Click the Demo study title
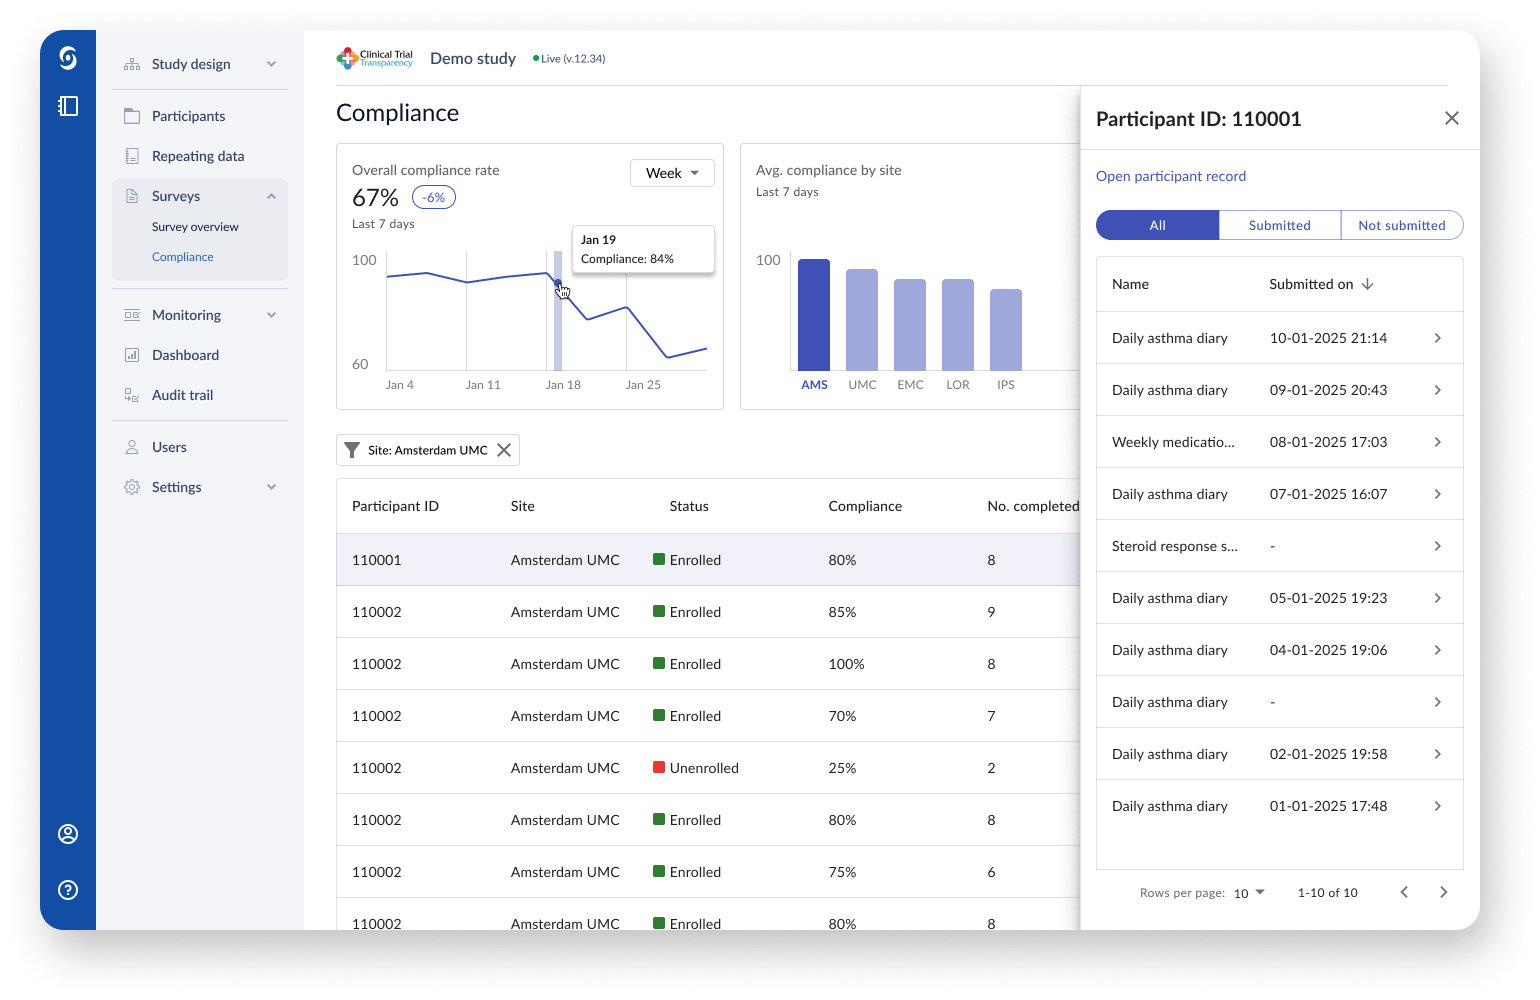Viewport: 1540px width, 1000px height. point(473,58)
